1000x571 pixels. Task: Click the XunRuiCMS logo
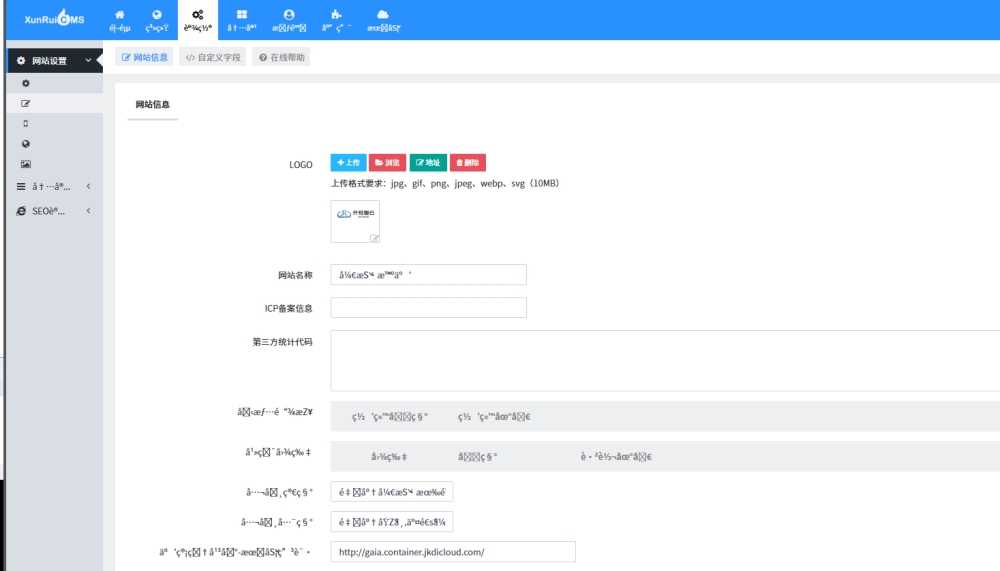click(54, 19)
